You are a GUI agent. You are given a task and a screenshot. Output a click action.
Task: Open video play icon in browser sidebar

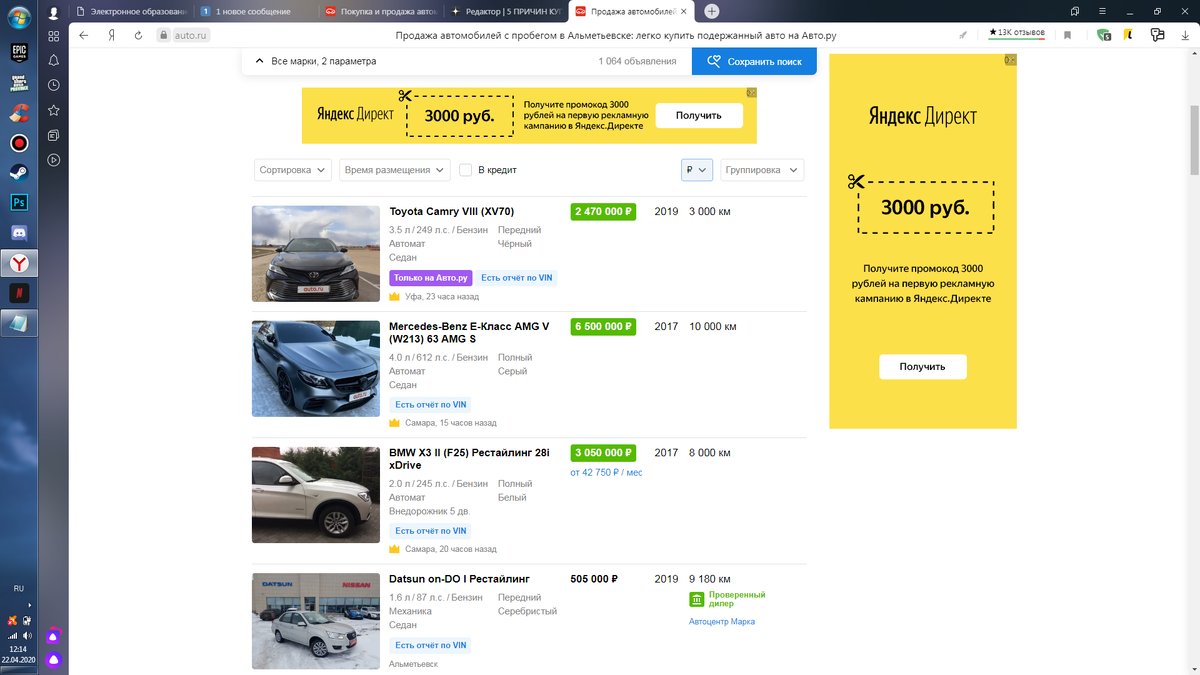coord(53,160)
